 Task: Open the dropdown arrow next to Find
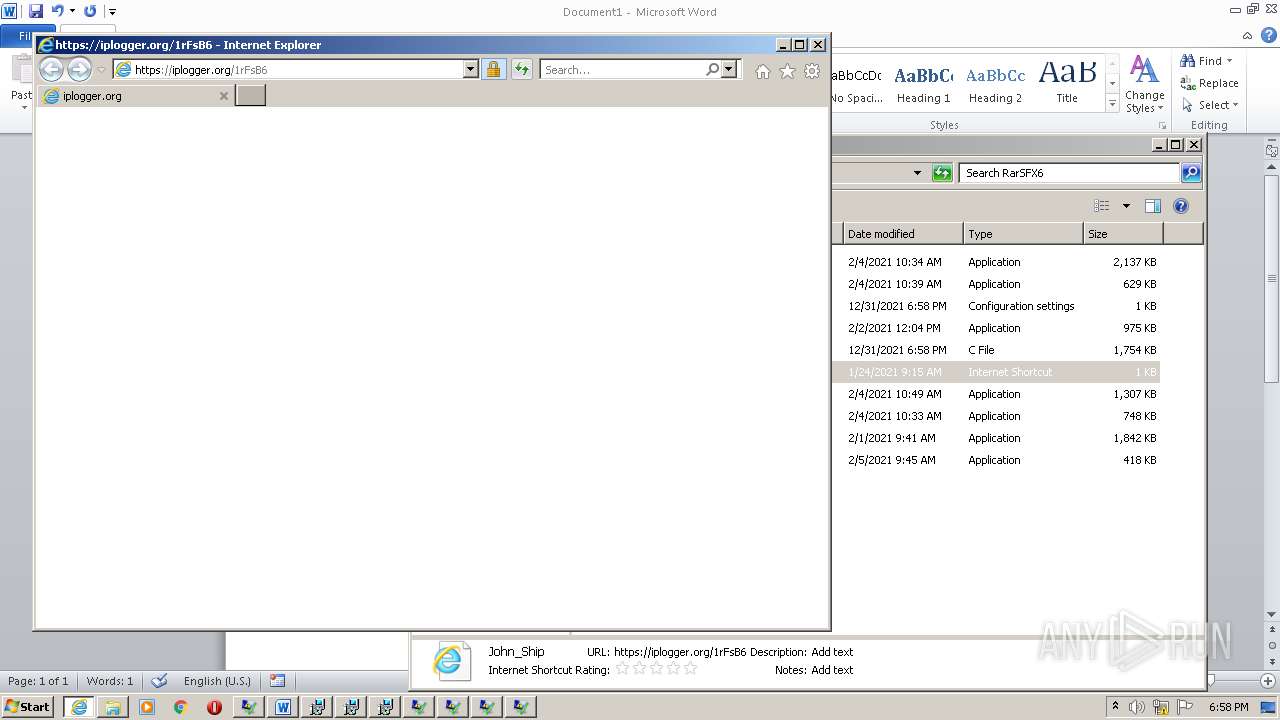[x=1230, y=61]
